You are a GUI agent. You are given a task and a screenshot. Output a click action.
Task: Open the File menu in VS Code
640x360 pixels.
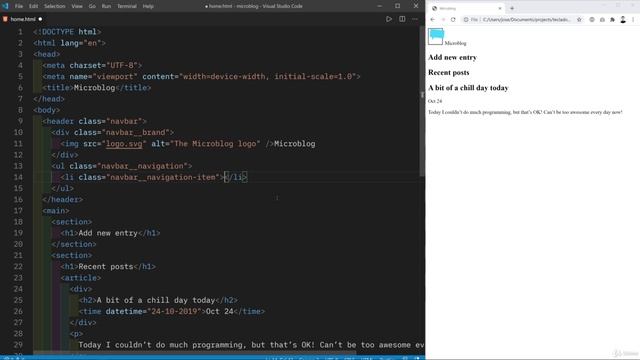tap(19, 6)
